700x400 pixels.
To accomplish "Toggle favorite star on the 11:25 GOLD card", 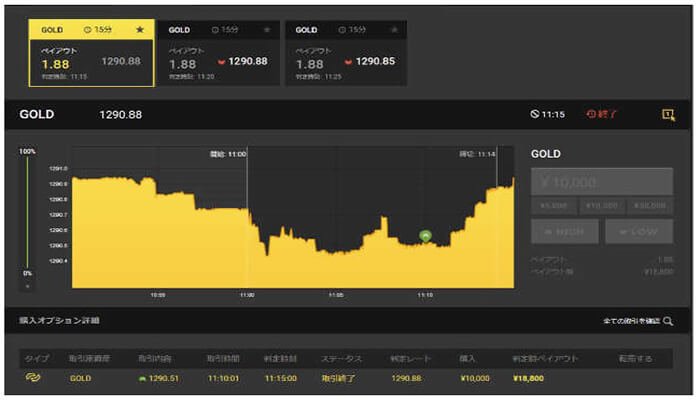I will [394, 30].
